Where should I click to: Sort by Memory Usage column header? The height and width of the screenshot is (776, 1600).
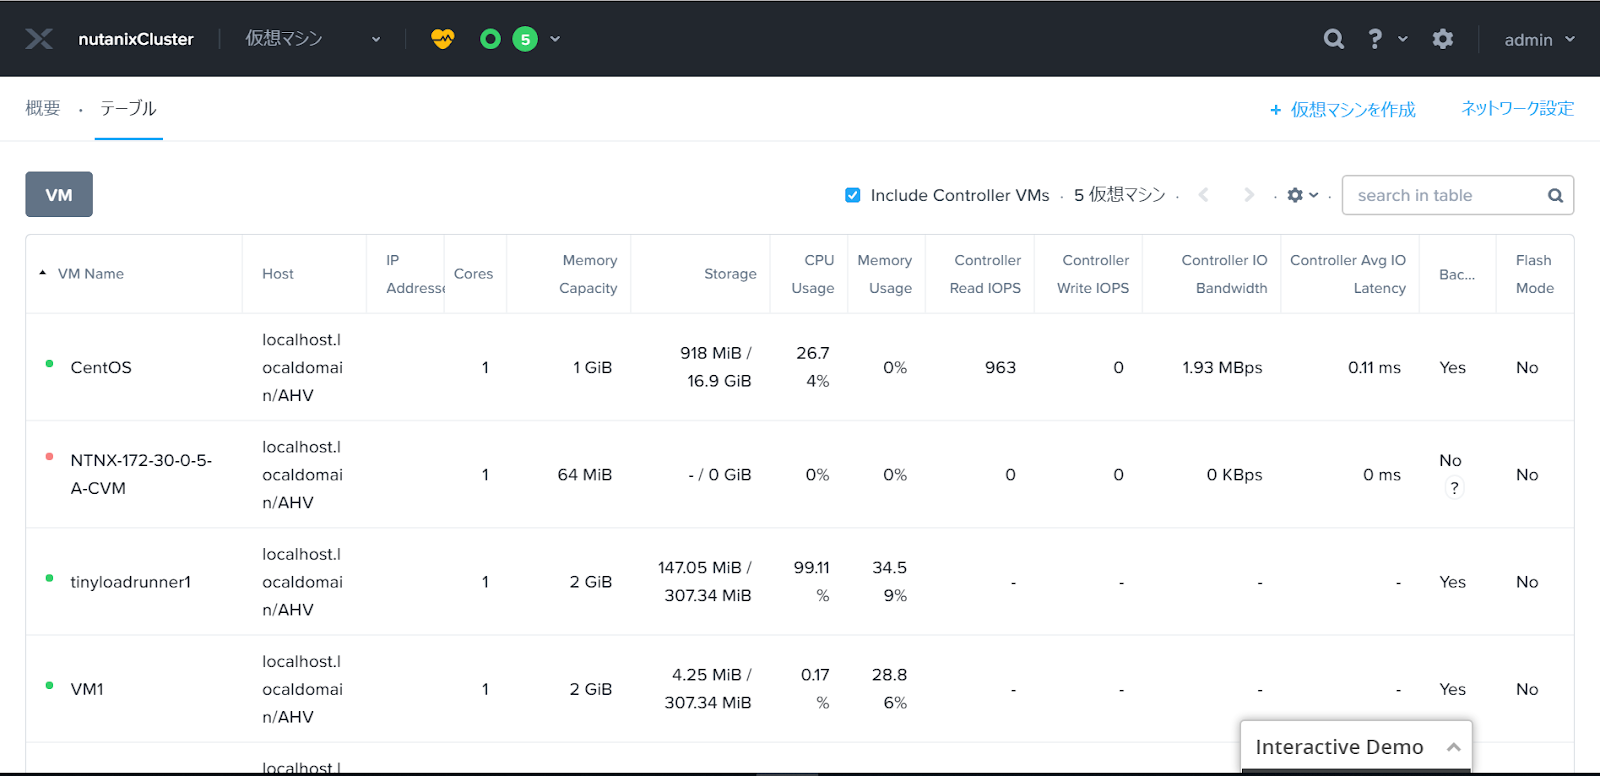pyautogui.click(x=885, y=274)
